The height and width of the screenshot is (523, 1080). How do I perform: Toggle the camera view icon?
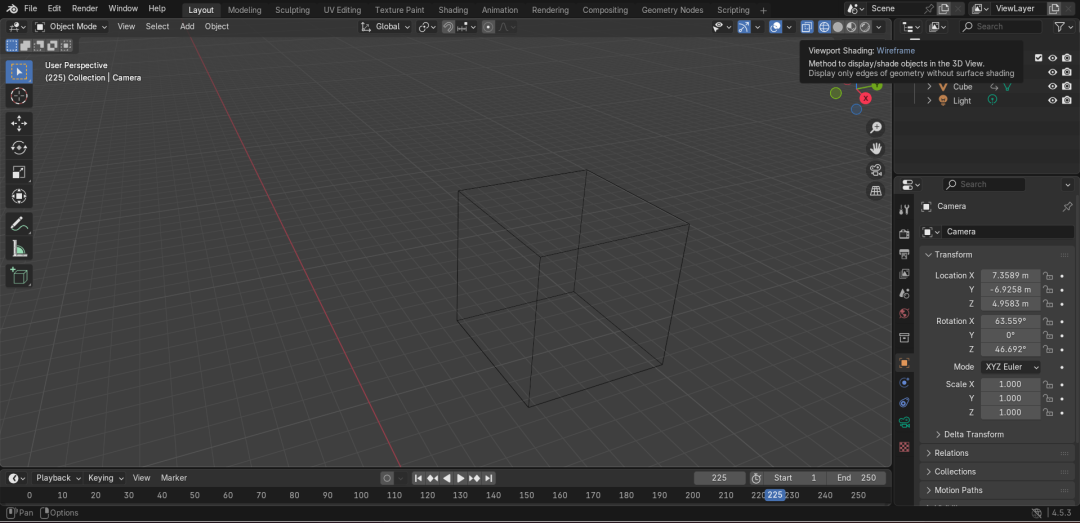(x=876, y=170)
